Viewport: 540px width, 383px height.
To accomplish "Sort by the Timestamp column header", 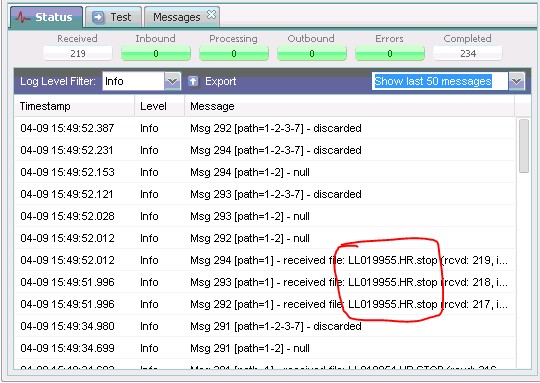I will pyautogui.click(x=74, y=106).
